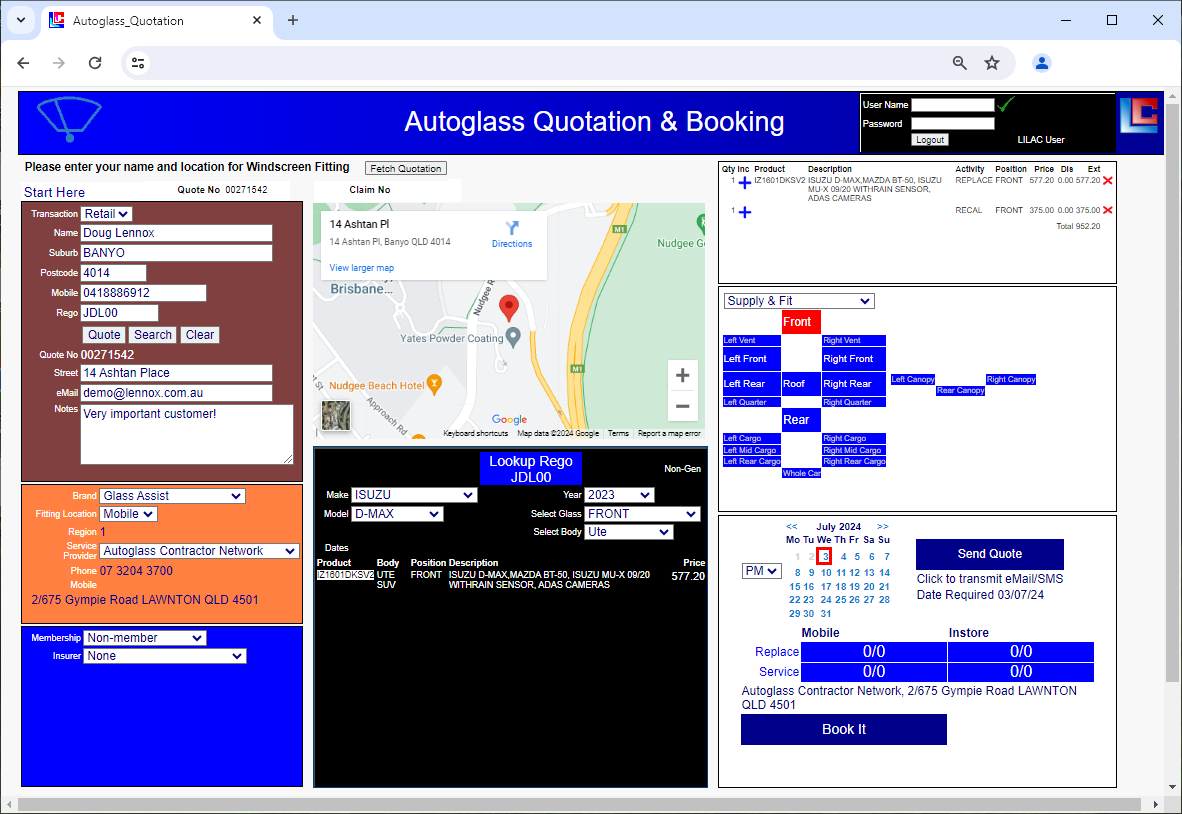
Task: Click the red map pin marker
Action: click(x=509, y=308)
